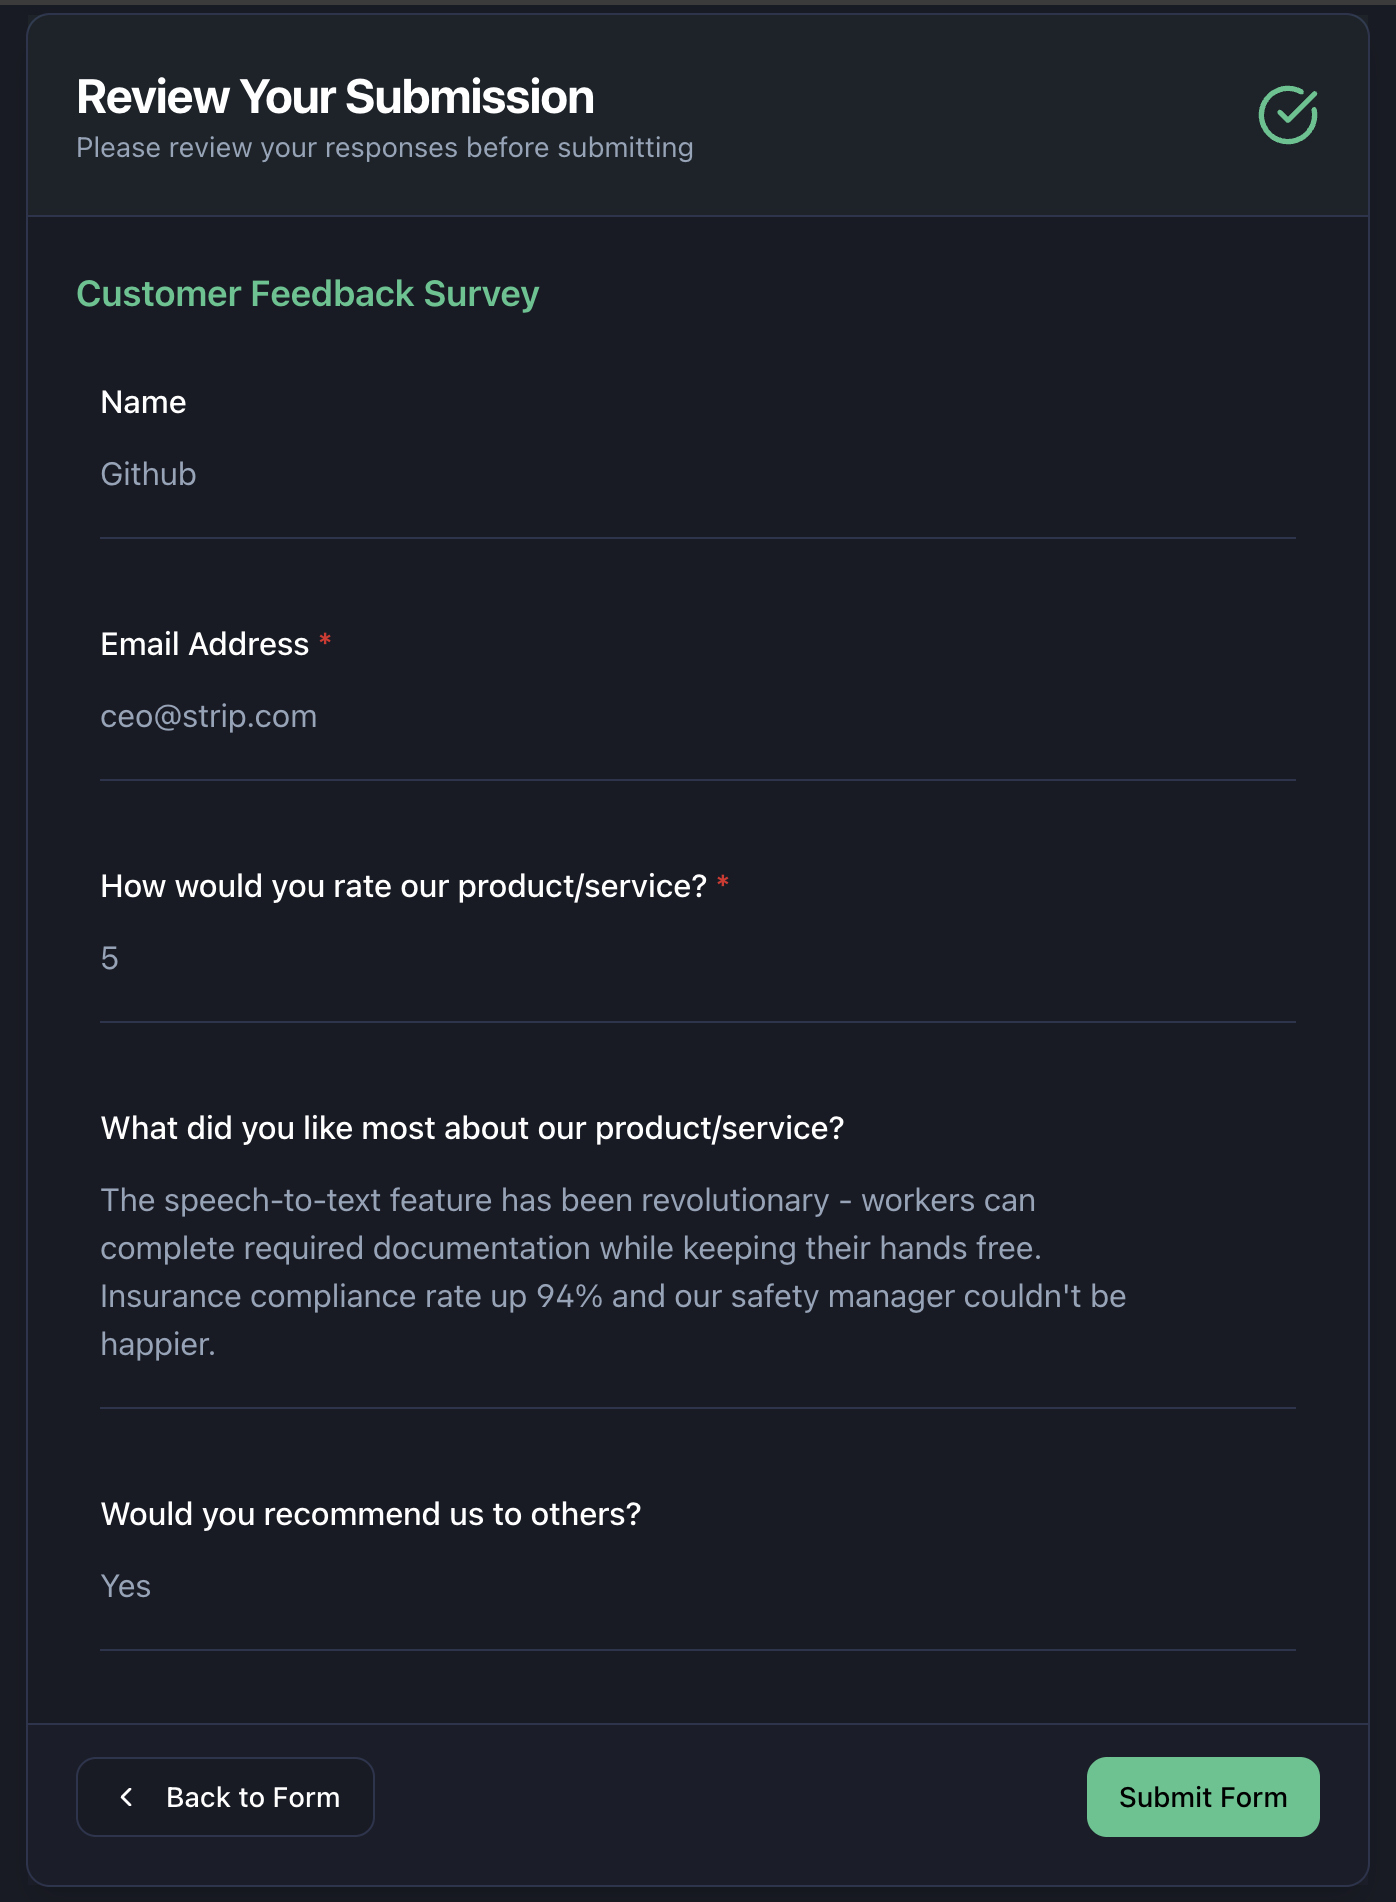
Task: Click the Name field label
Action: [143, 402]
